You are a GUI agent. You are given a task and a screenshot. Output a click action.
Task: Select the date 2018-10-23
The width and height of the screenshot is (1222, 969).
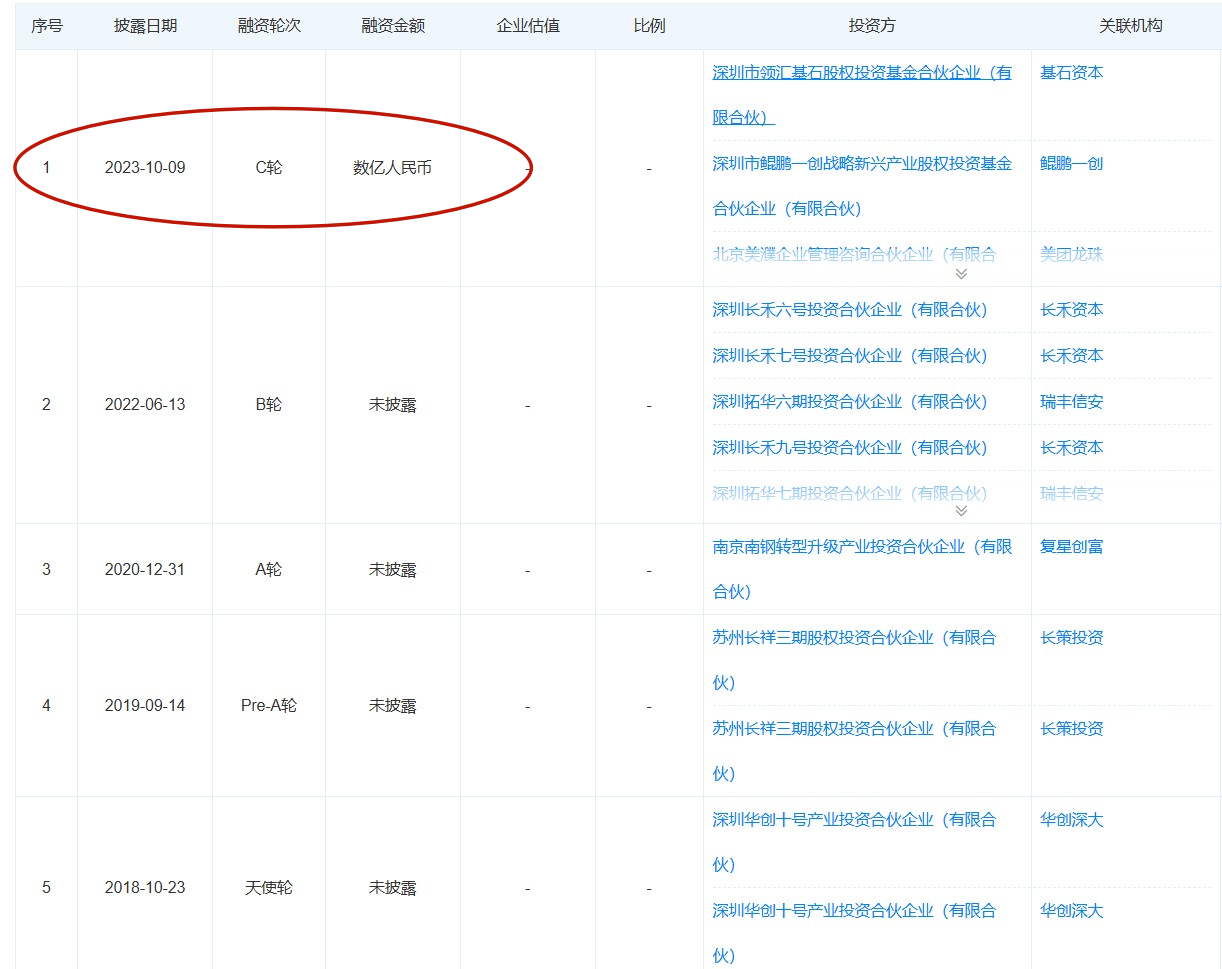pyautogui.click(x=145, y=888)
